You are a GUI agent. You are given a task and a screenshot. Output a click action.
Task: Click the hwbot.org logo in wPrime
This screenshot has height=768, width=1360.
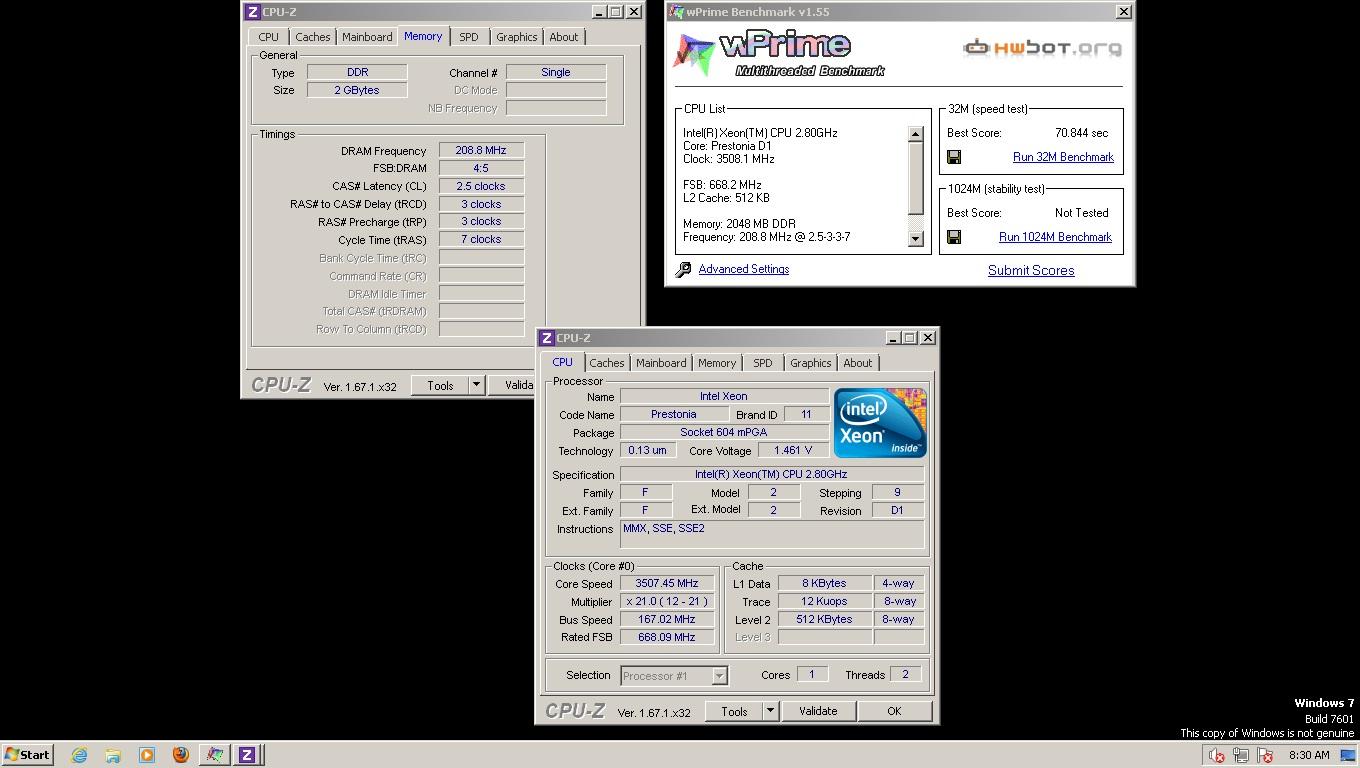point(1042,47)
